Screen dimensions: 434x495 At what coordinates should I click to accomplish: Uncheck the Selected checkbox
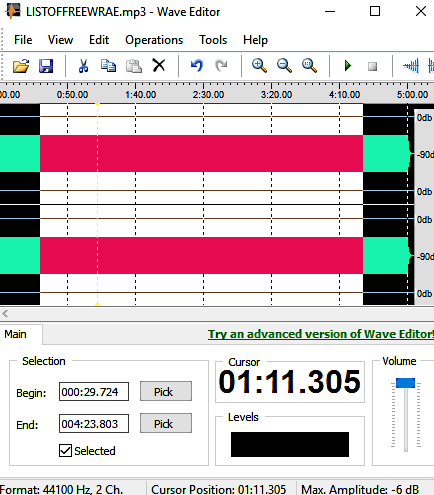65,450
